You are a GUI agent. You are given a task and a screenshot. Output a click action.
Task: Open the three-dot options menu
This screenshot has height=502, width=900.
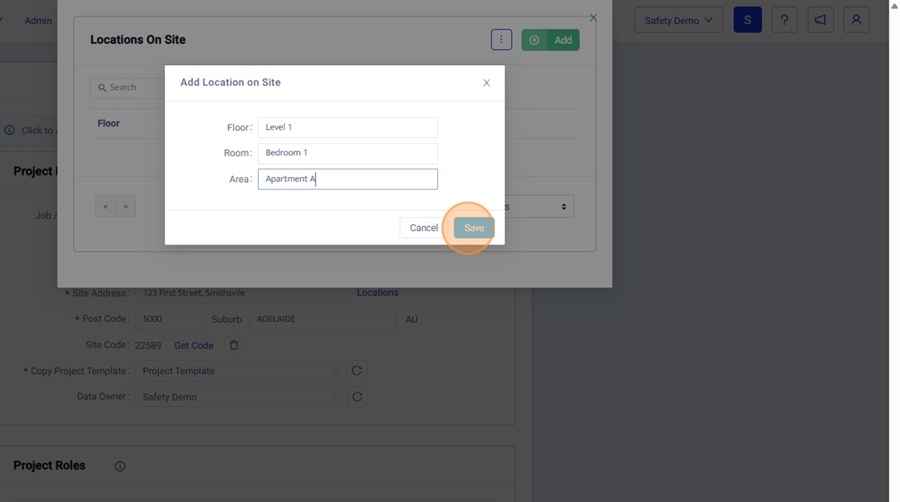click(501, 40)
